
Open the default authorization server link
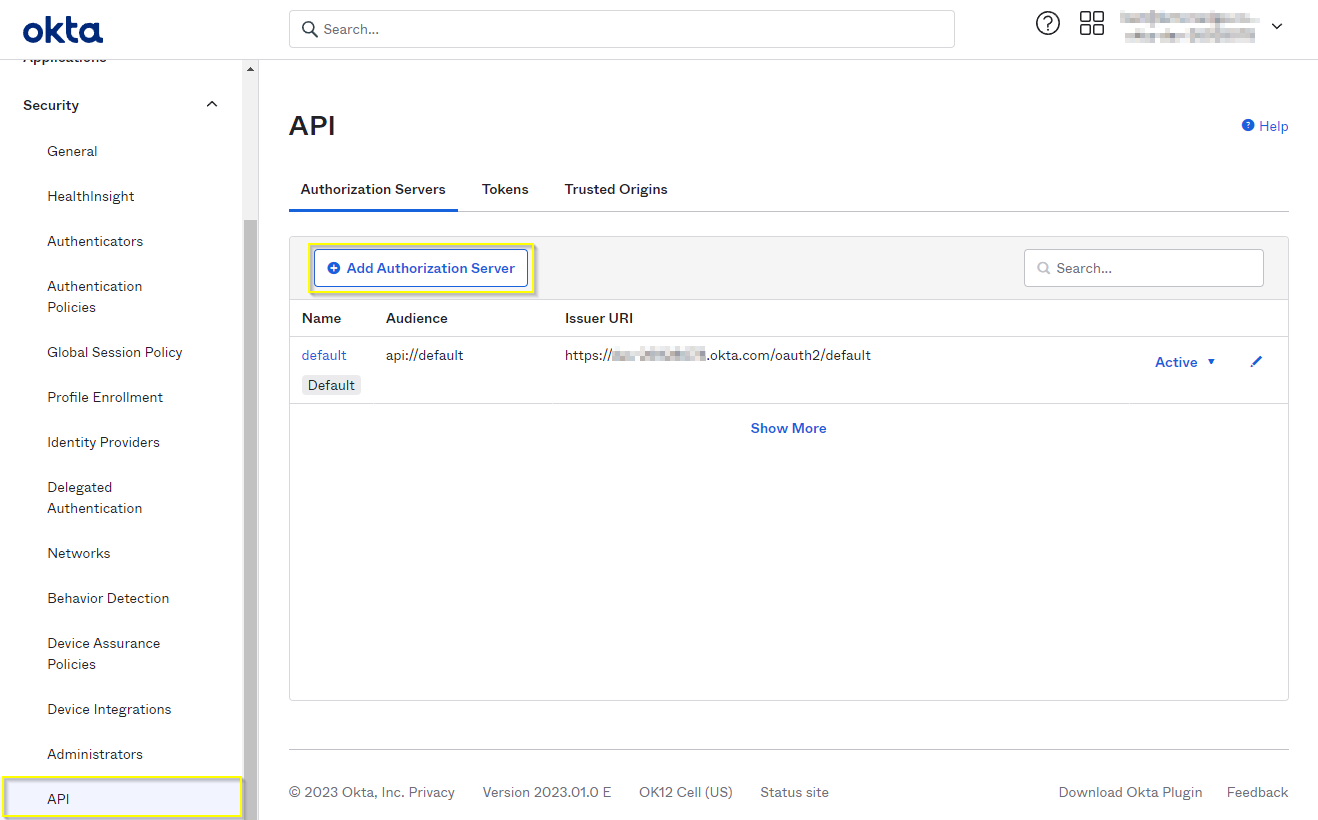[x=324, y=355]
